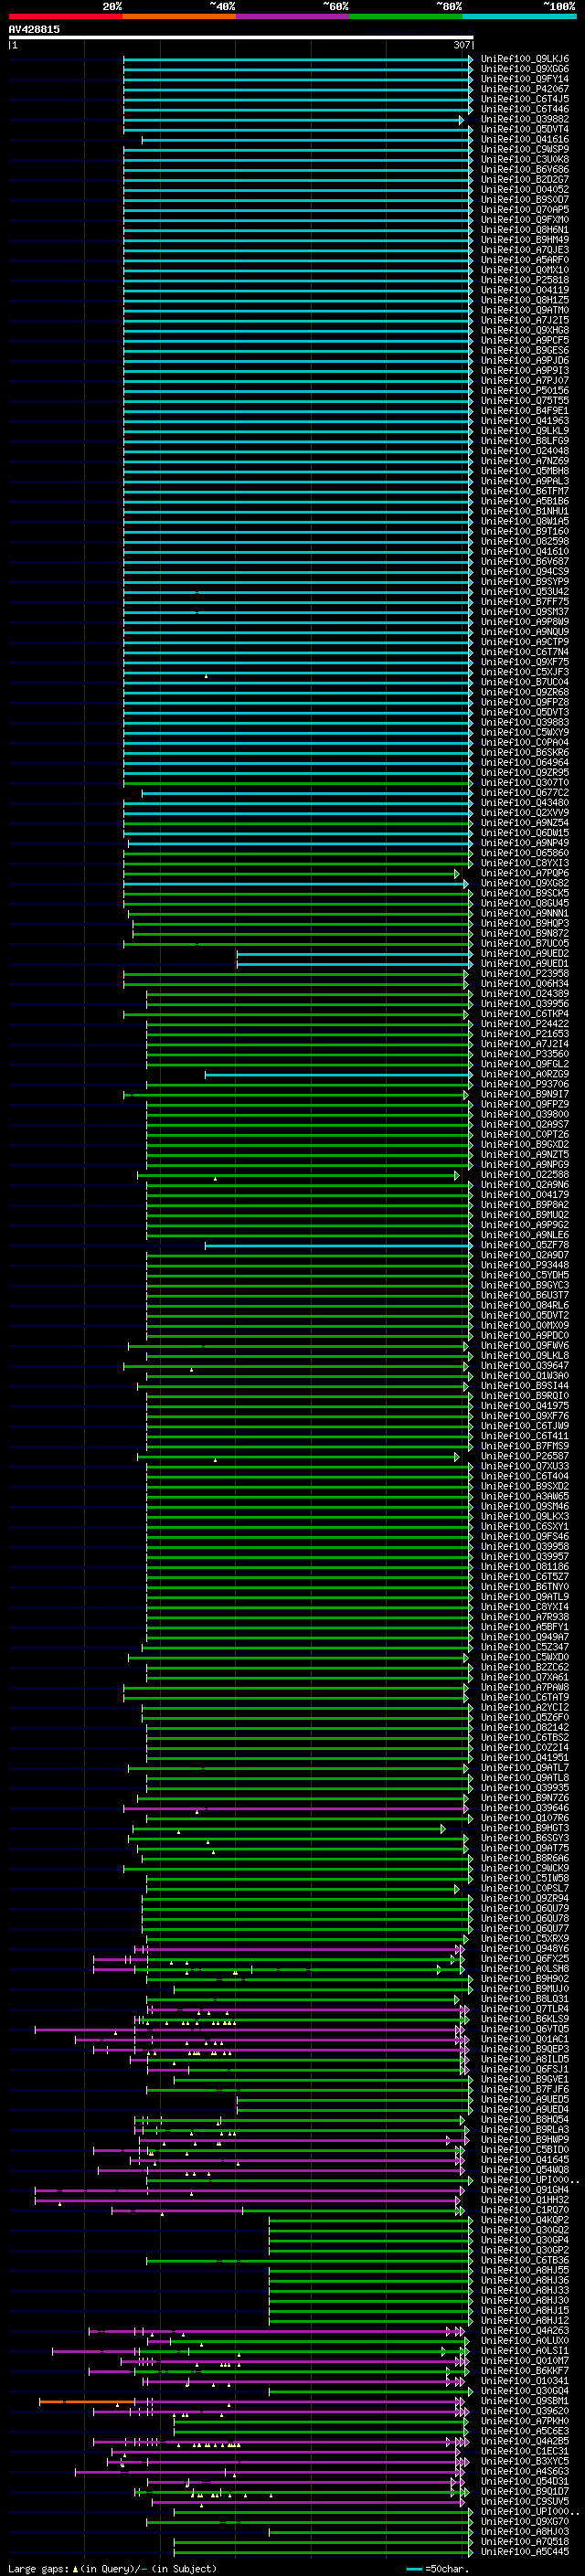Select hit label UniRef100_Q41975

click(x=524, y=1406)
